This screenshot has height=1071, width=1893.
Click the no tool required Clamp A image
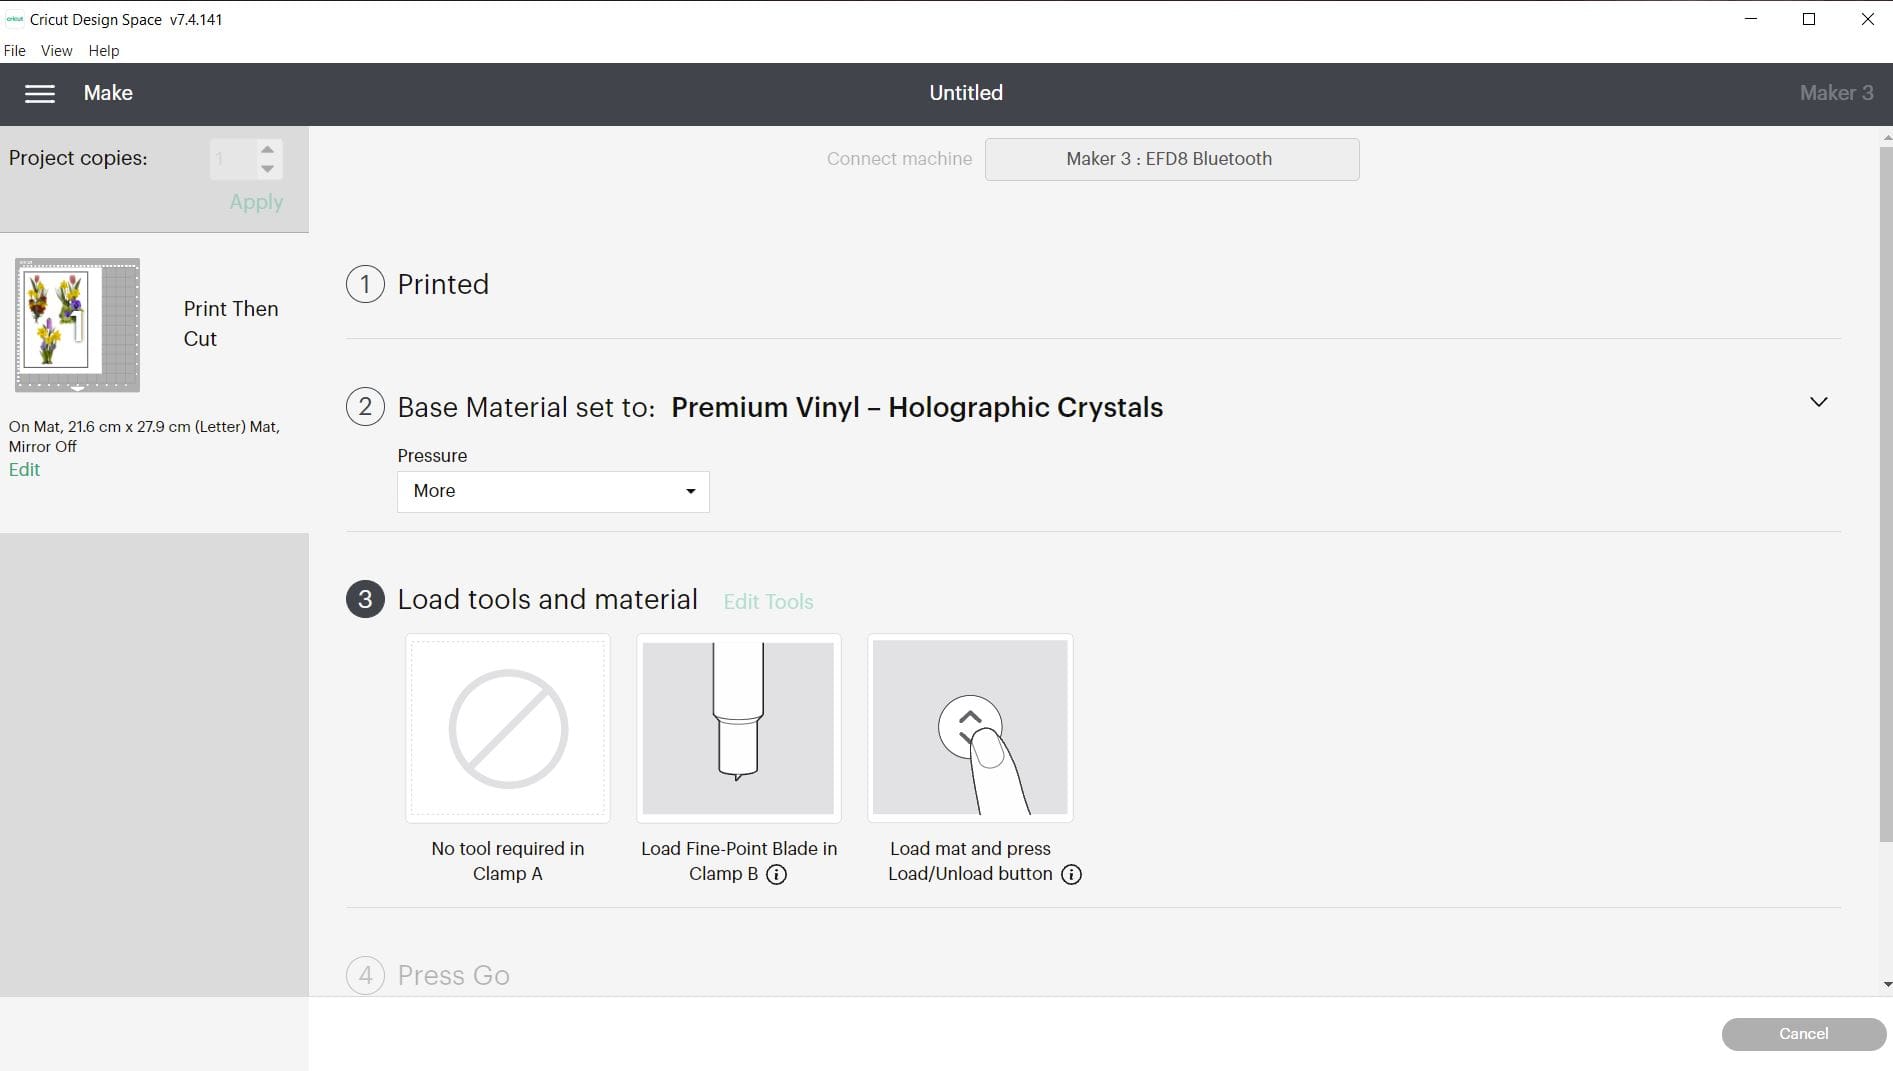508,728
